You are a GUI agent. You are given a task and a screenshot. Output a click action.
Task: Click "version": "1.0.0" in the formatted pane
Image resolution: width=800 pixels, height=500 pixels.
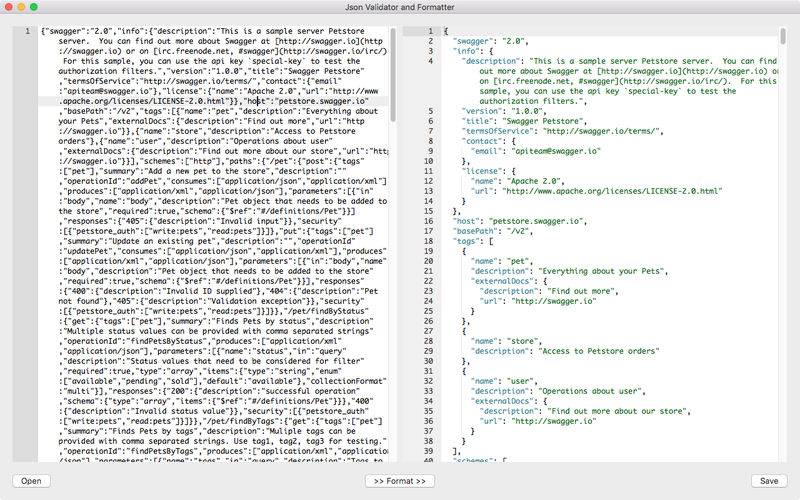click(504, 111)
